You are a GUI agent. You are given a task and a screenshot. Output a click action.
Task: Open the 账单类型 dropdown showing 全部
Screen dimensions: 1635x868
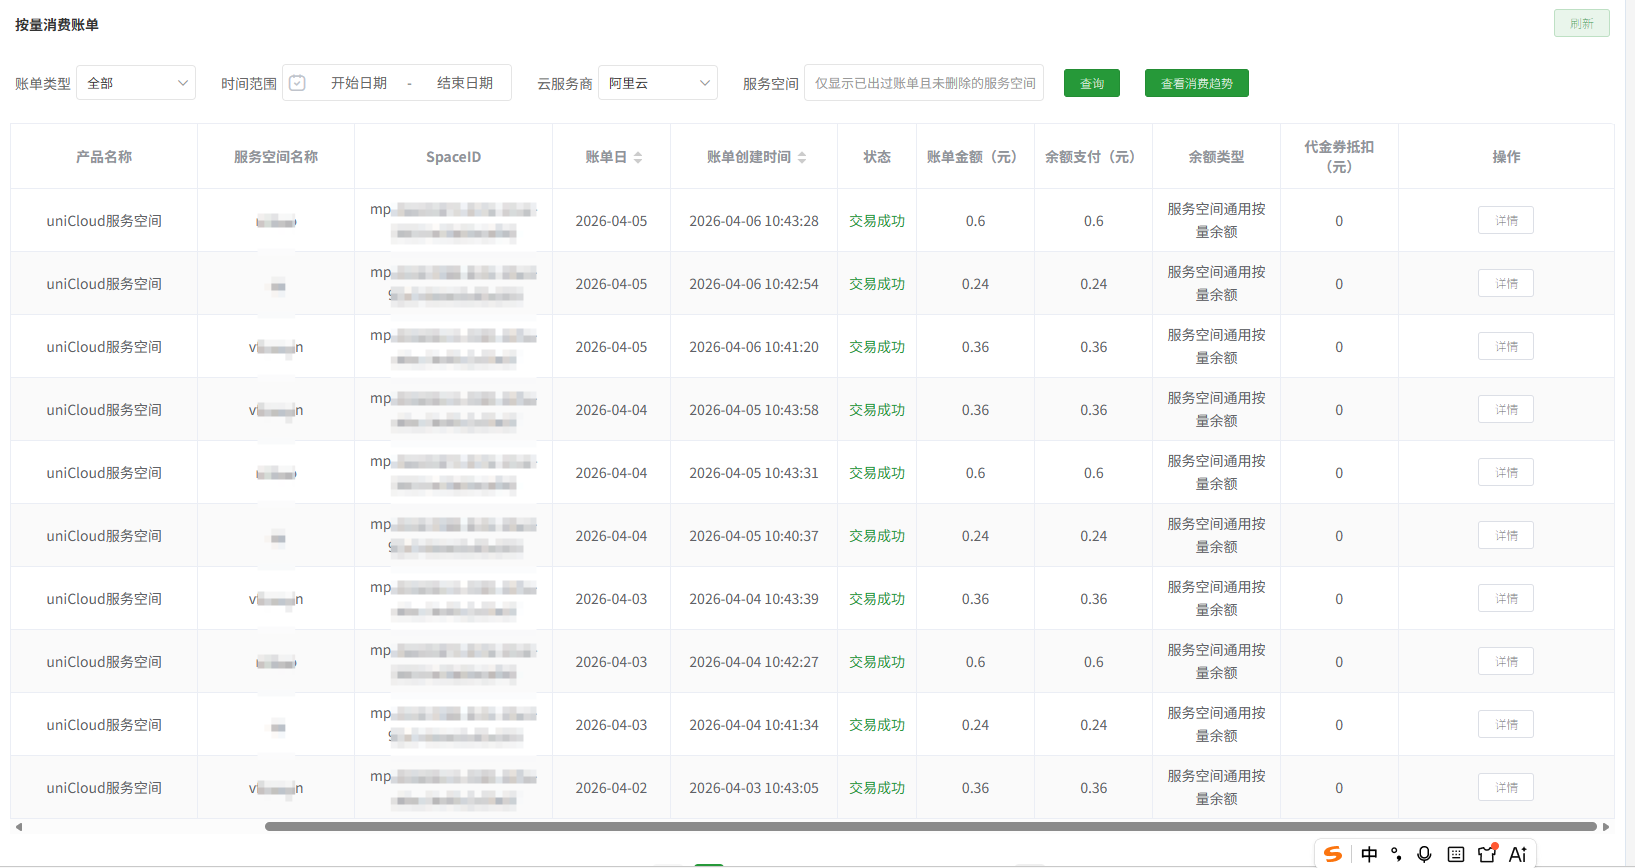tap(136, 83)
